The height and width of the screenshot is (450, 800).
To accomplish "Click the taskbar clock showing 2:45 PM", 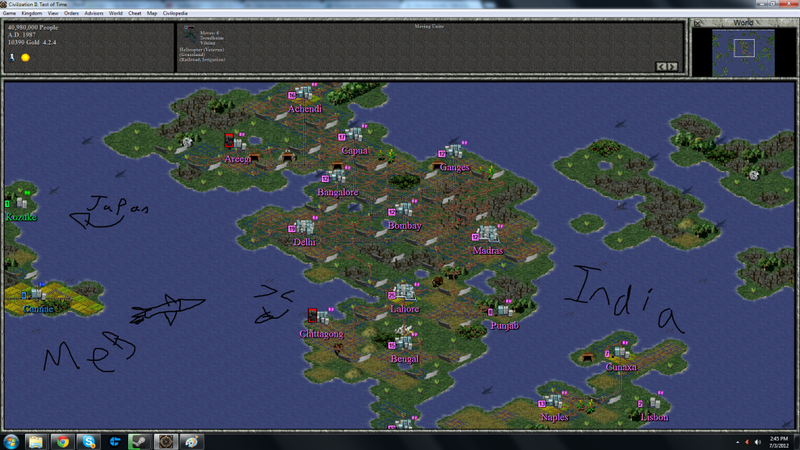I will pos(779,442).
